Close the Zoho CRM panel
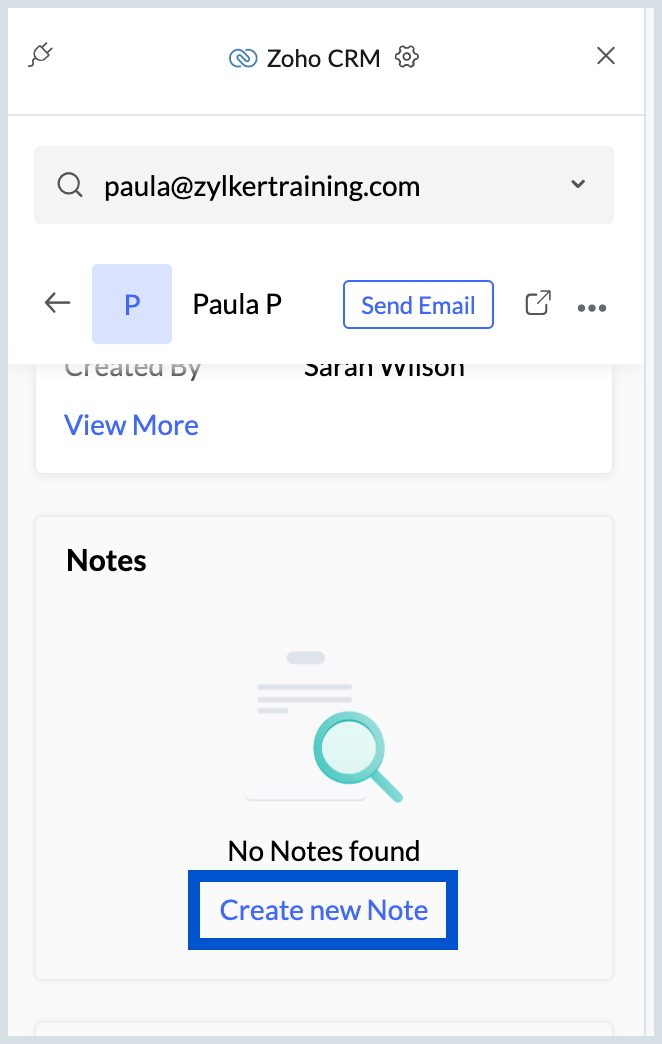This screenshot has height=1044, width=662. (605, 56)
